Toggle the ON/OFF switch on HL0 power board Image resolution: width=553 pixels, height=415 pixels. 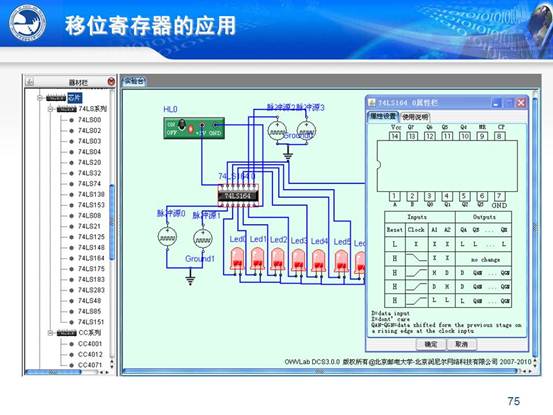182,124
